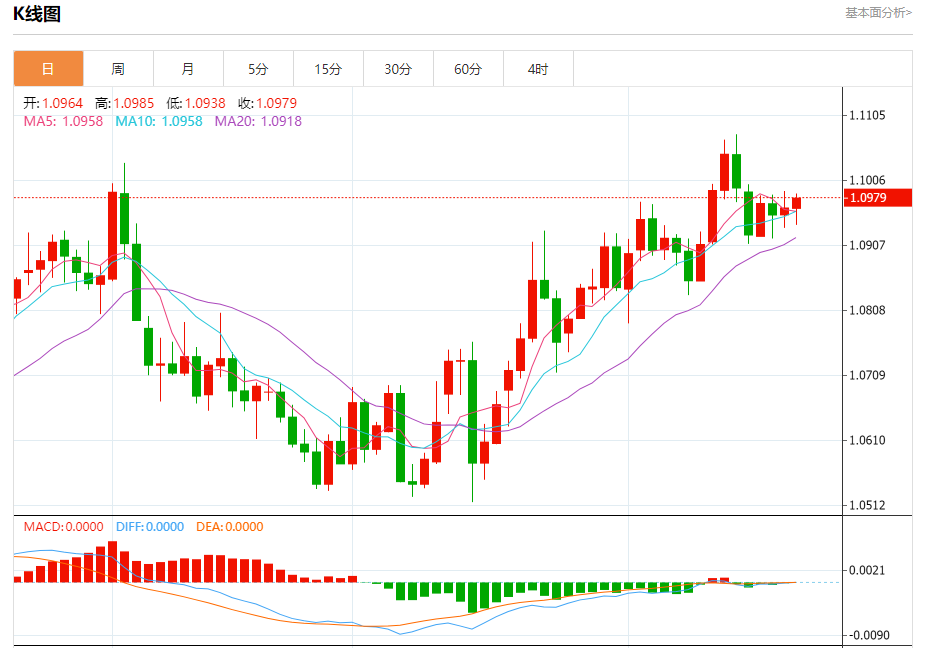Open the 4时 chart tab
The image size is (925, 648).
[538, 69]
